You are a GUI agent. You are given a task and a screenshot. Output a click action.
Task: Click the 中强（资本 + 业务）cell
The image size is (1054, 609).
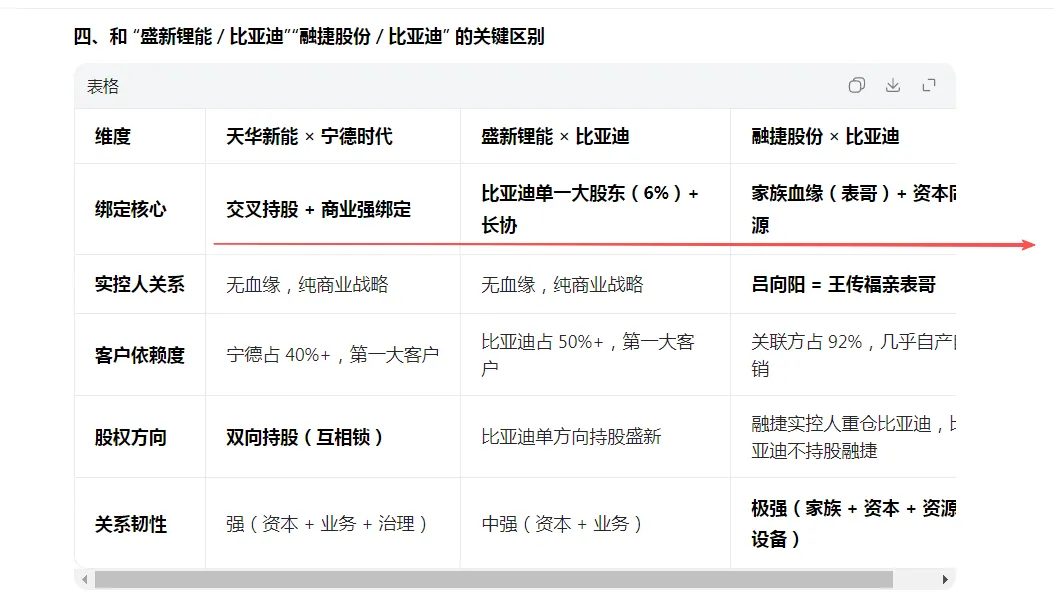tap(562, 524)
